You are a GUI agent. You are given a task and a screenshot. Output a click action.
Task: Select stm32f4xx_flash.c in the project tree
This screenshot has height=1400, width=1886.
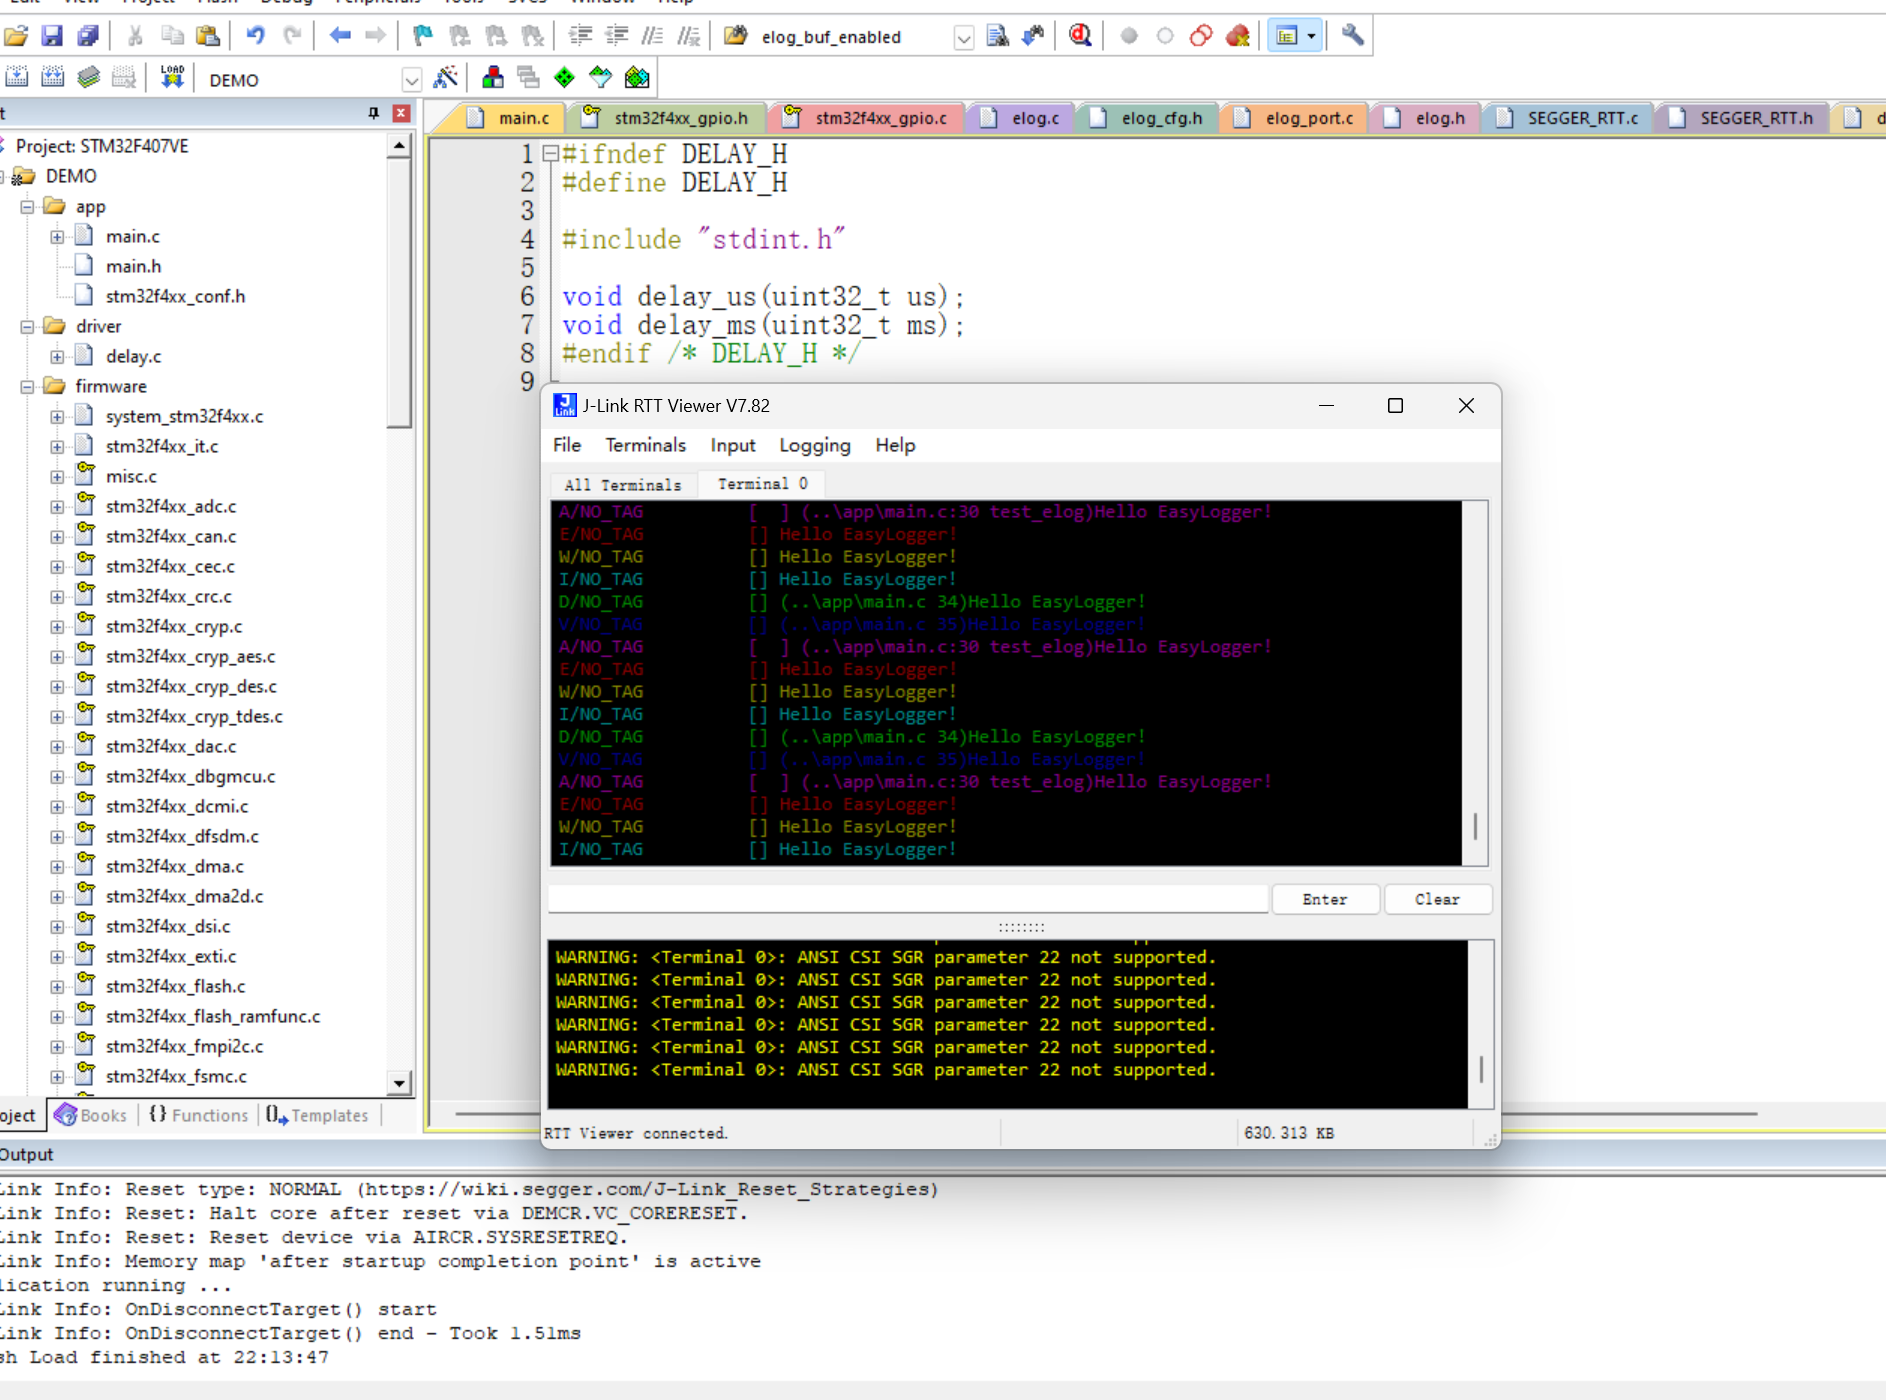175,986
